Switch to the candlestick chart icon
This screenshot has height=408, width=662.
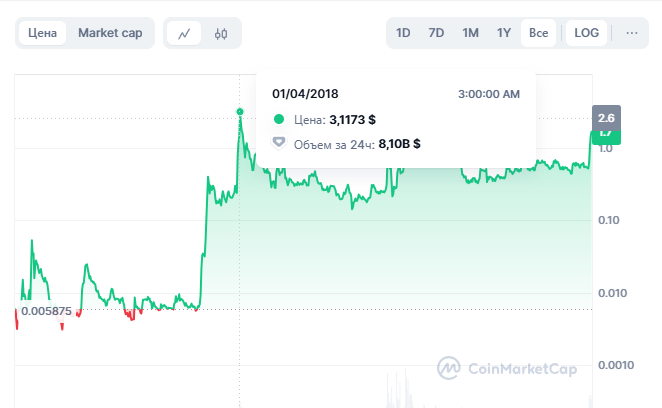pyautogui.click(x=221, y=33)
